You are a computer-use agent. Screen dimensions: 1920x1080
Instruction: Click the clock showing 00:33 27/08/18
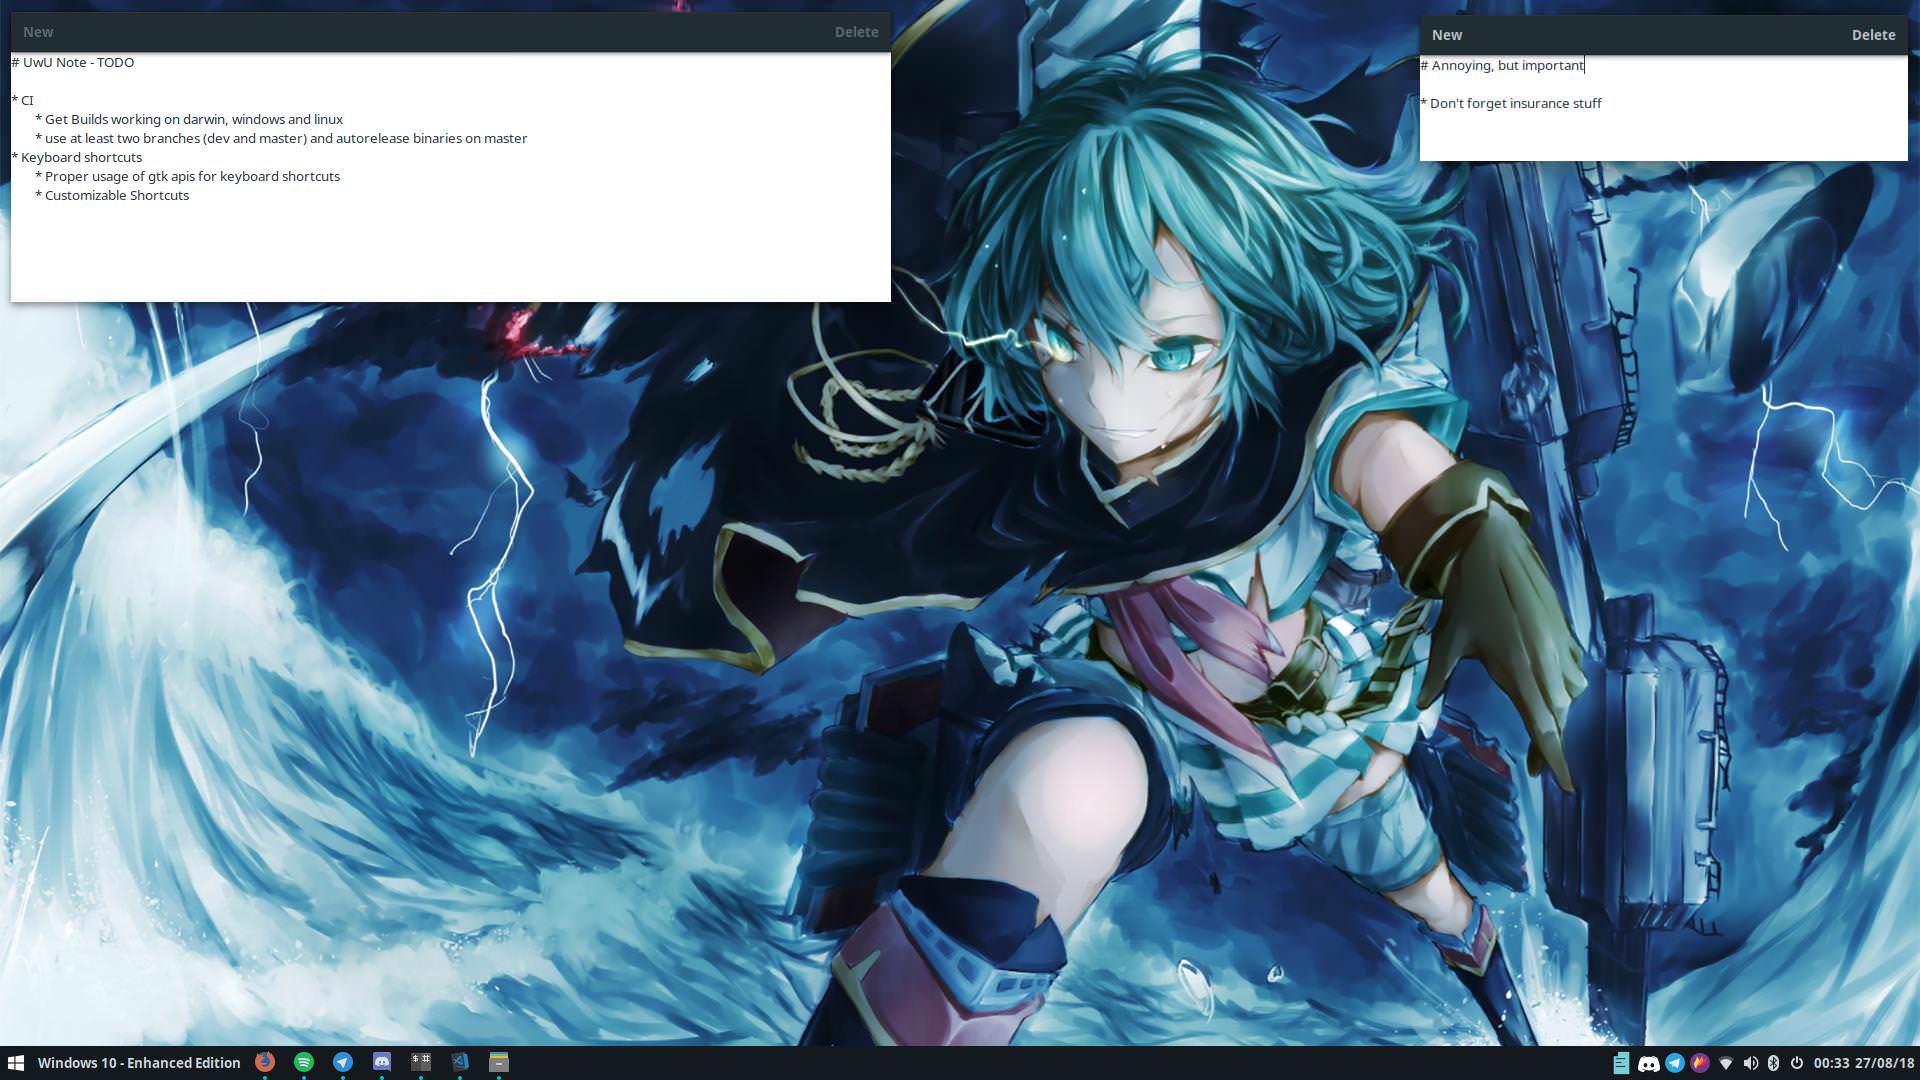tap(1863, 1063)
